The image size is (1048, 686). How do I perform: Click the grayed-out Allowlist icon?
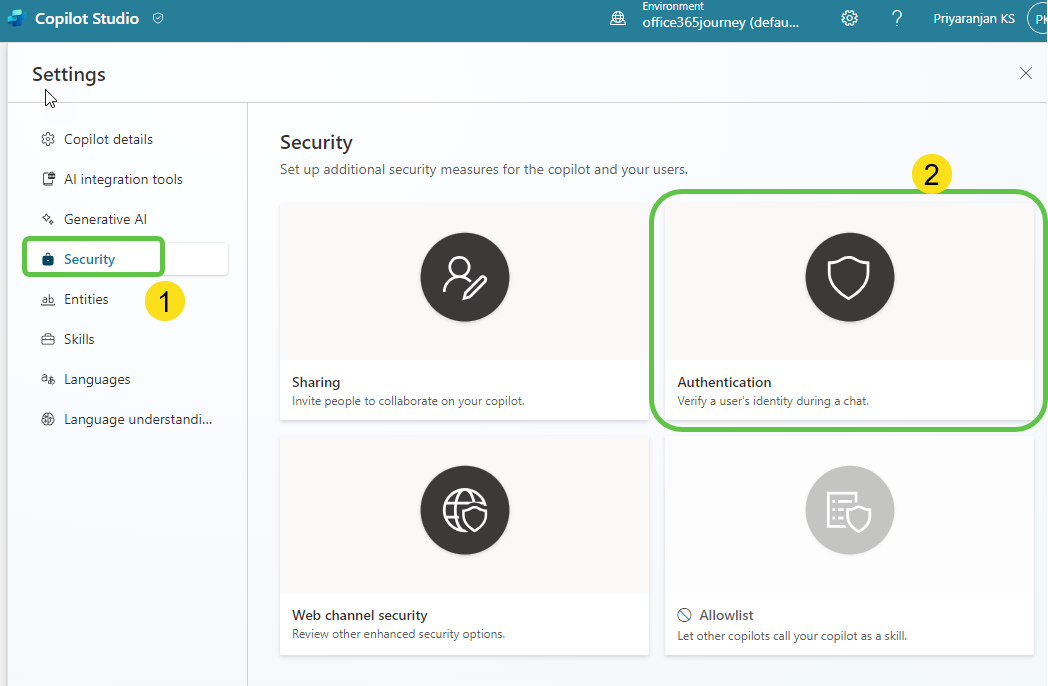(849, 510)
